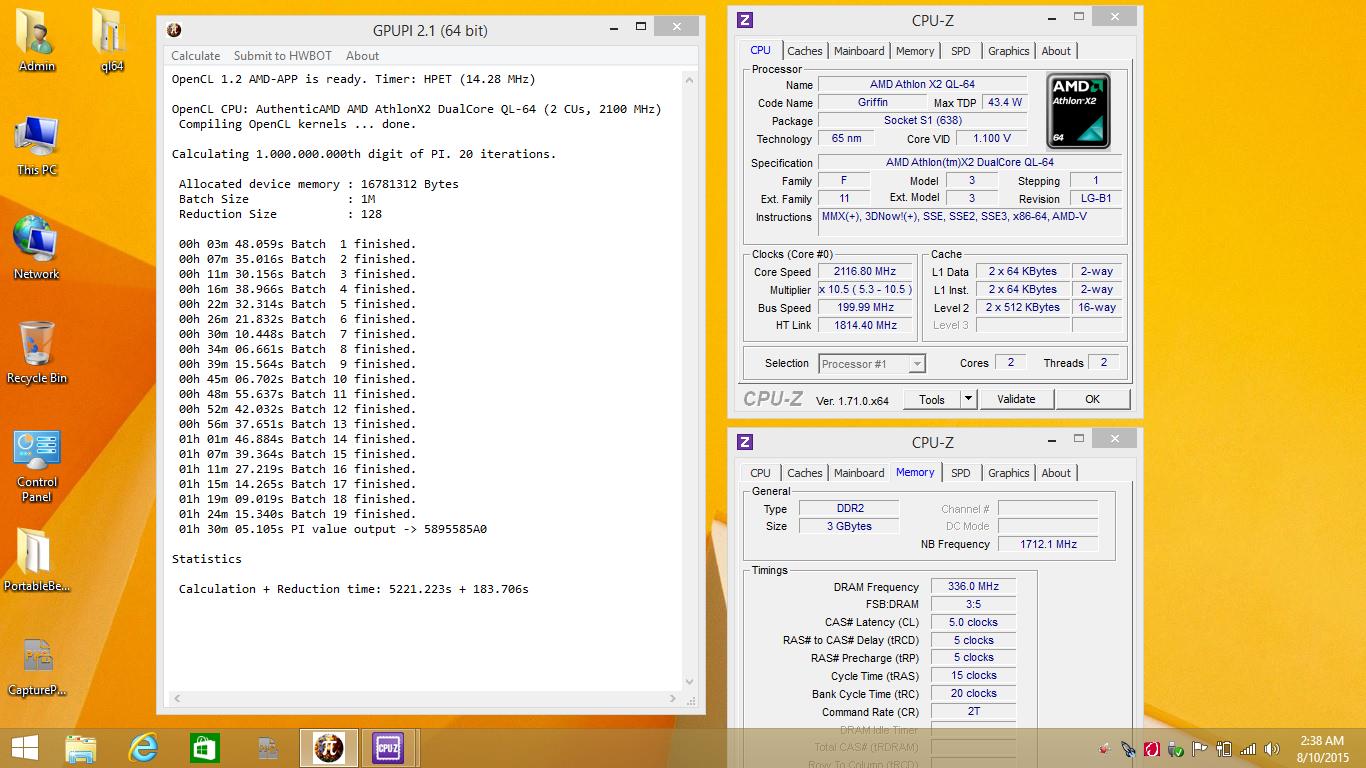This screenshot has height=768, width=1366.
Task: Launch Internet Explorer from the taskbar
Action: [144, 748]
